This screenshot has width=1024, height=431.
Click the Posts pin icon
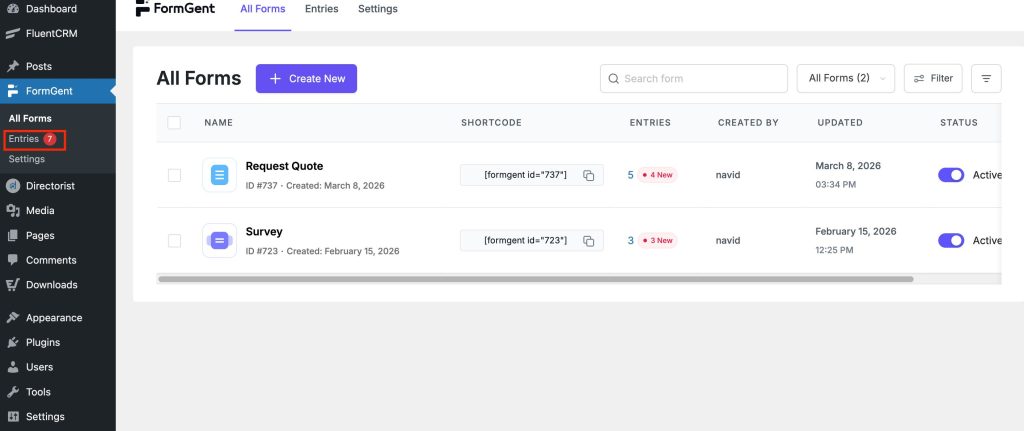pos(12,66)
